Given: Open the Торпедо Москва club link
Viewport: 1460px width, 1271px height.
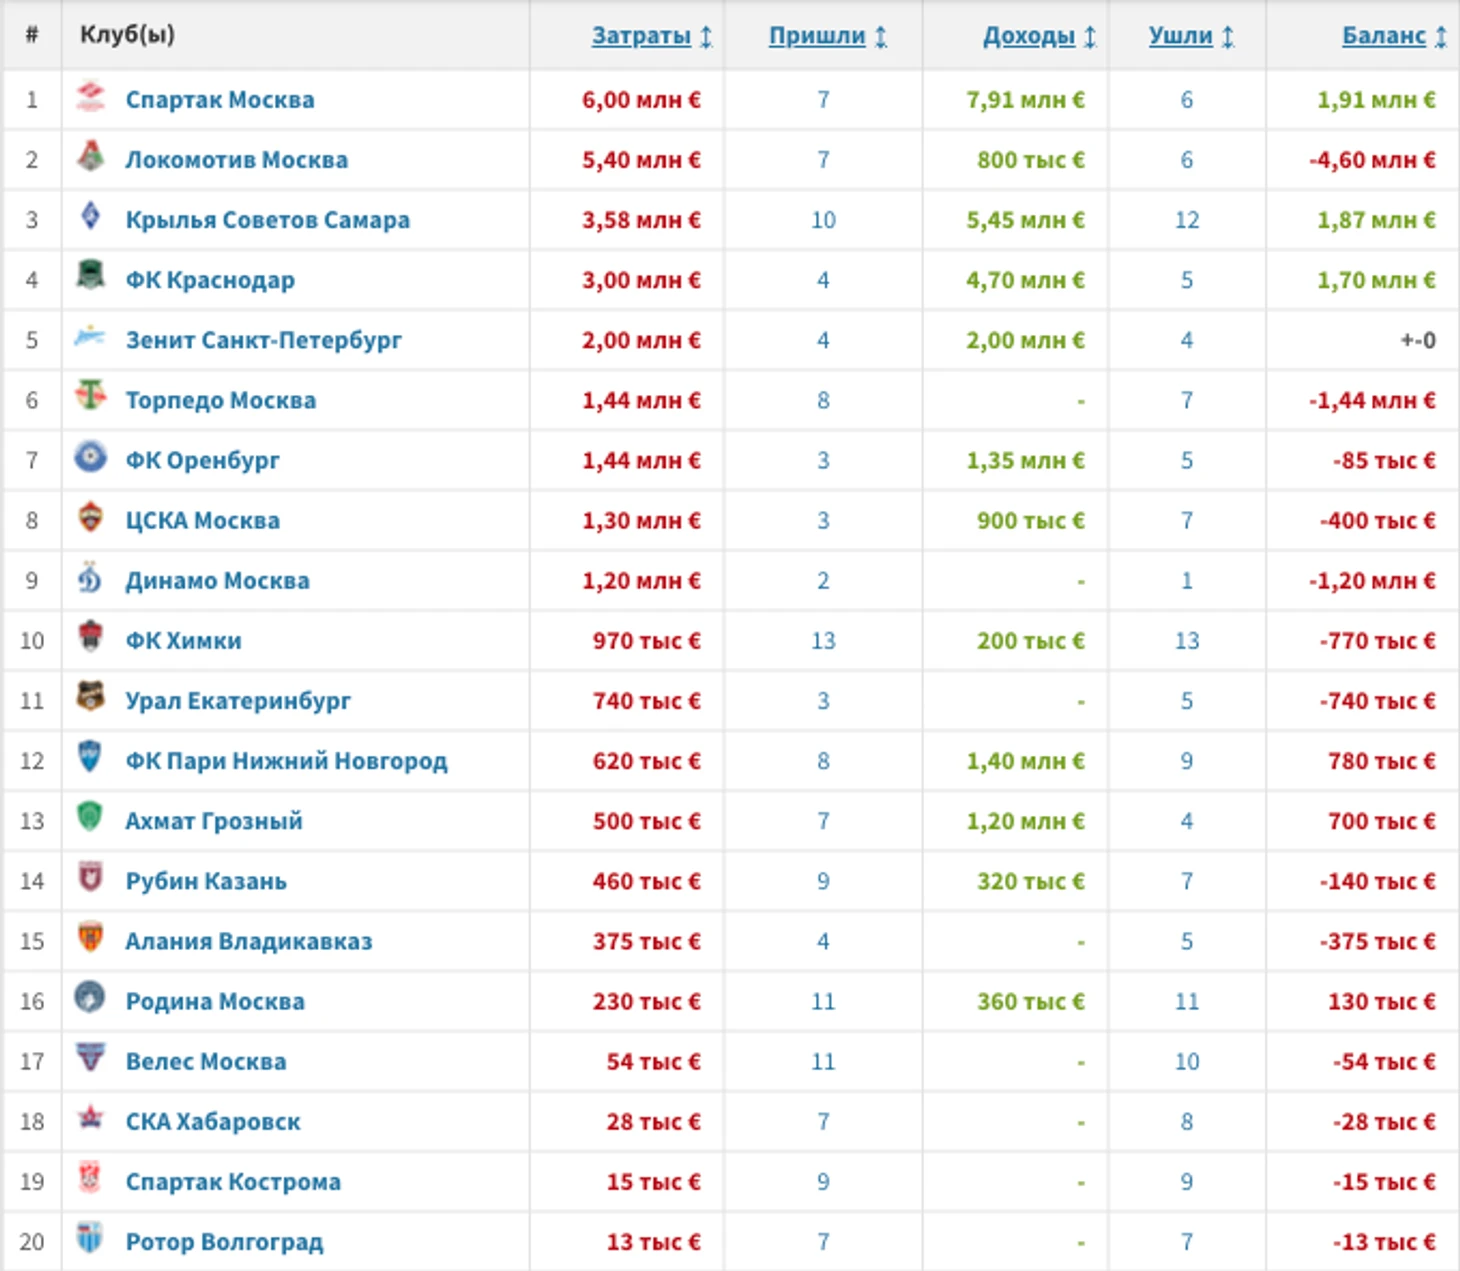Looking at the screenshot, I should pos(221,400).
